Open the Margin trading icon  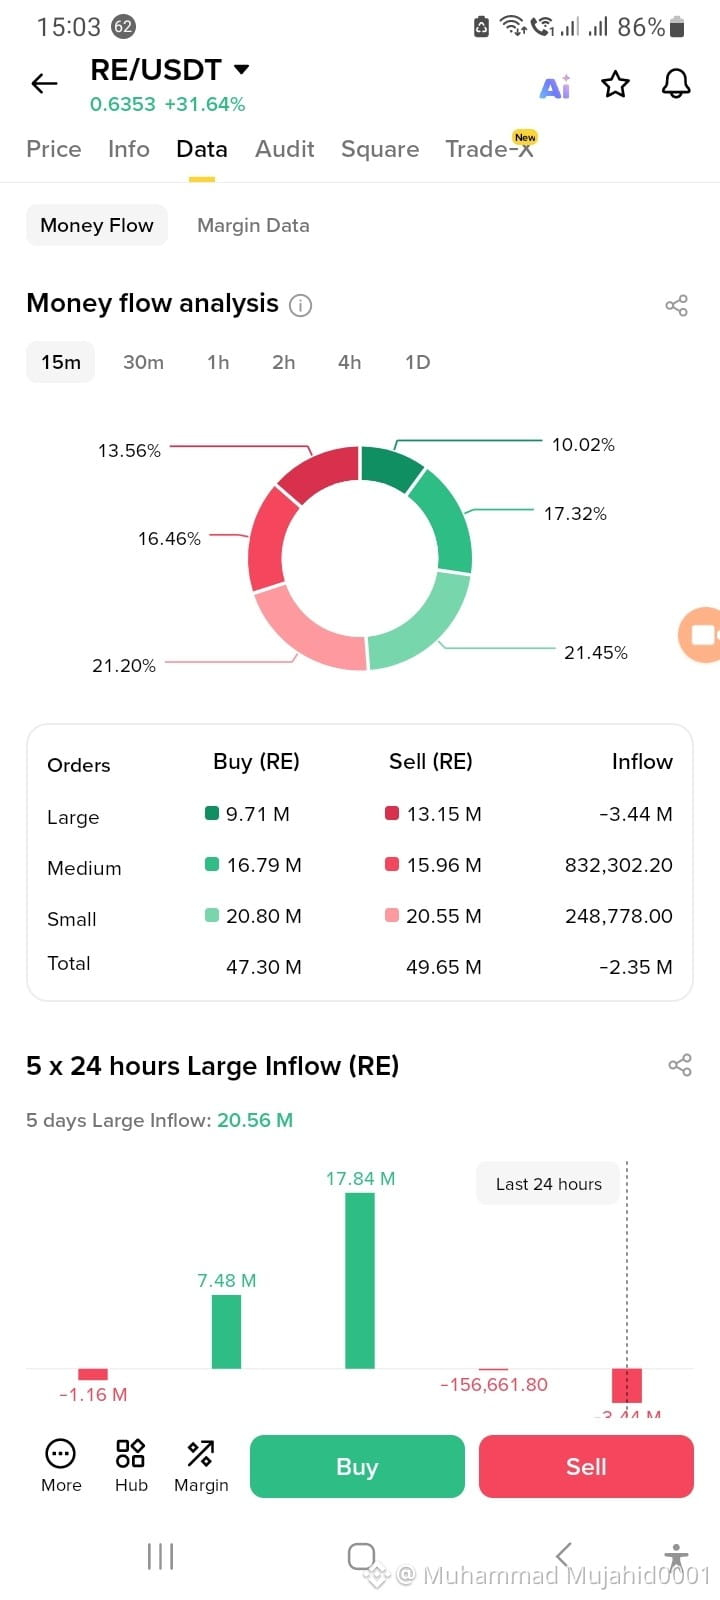[201, 1466]
